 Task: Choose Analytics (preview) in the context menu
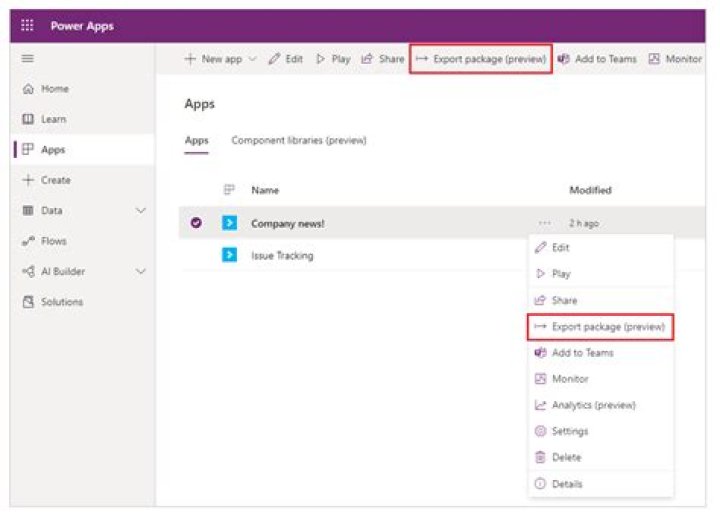(601, 405)
